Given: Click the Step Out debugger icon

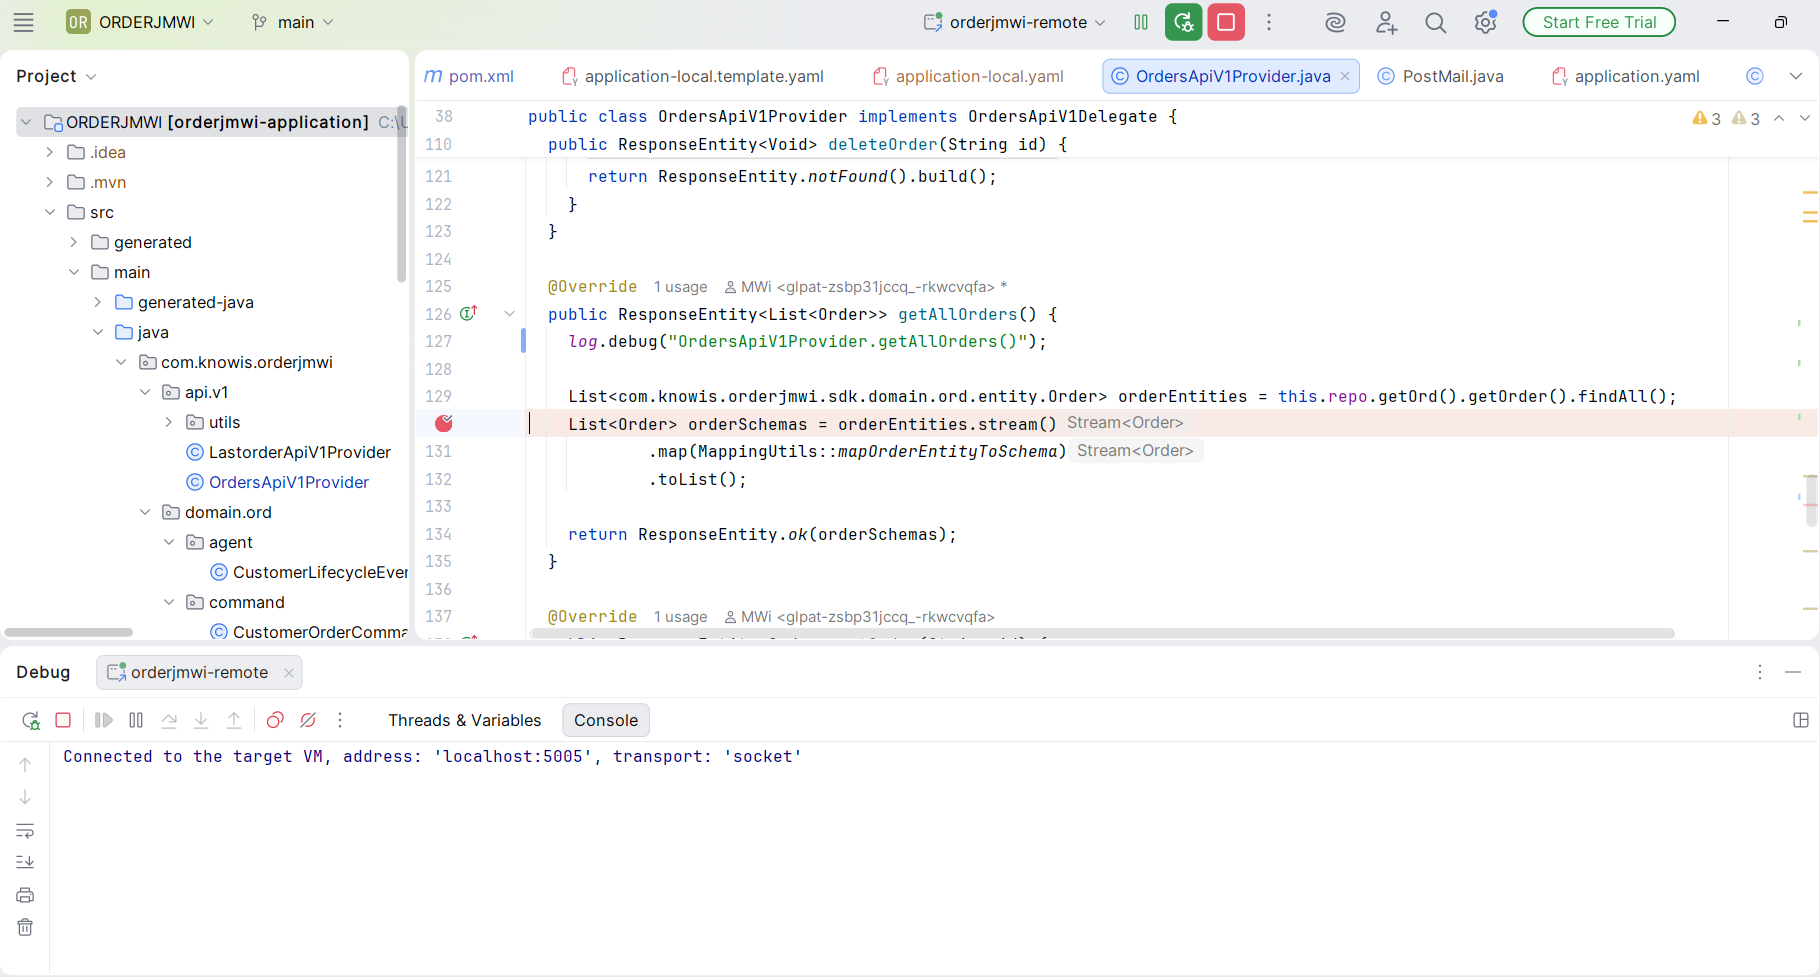Looking at the screenshot, I should [x=234, y=720].
